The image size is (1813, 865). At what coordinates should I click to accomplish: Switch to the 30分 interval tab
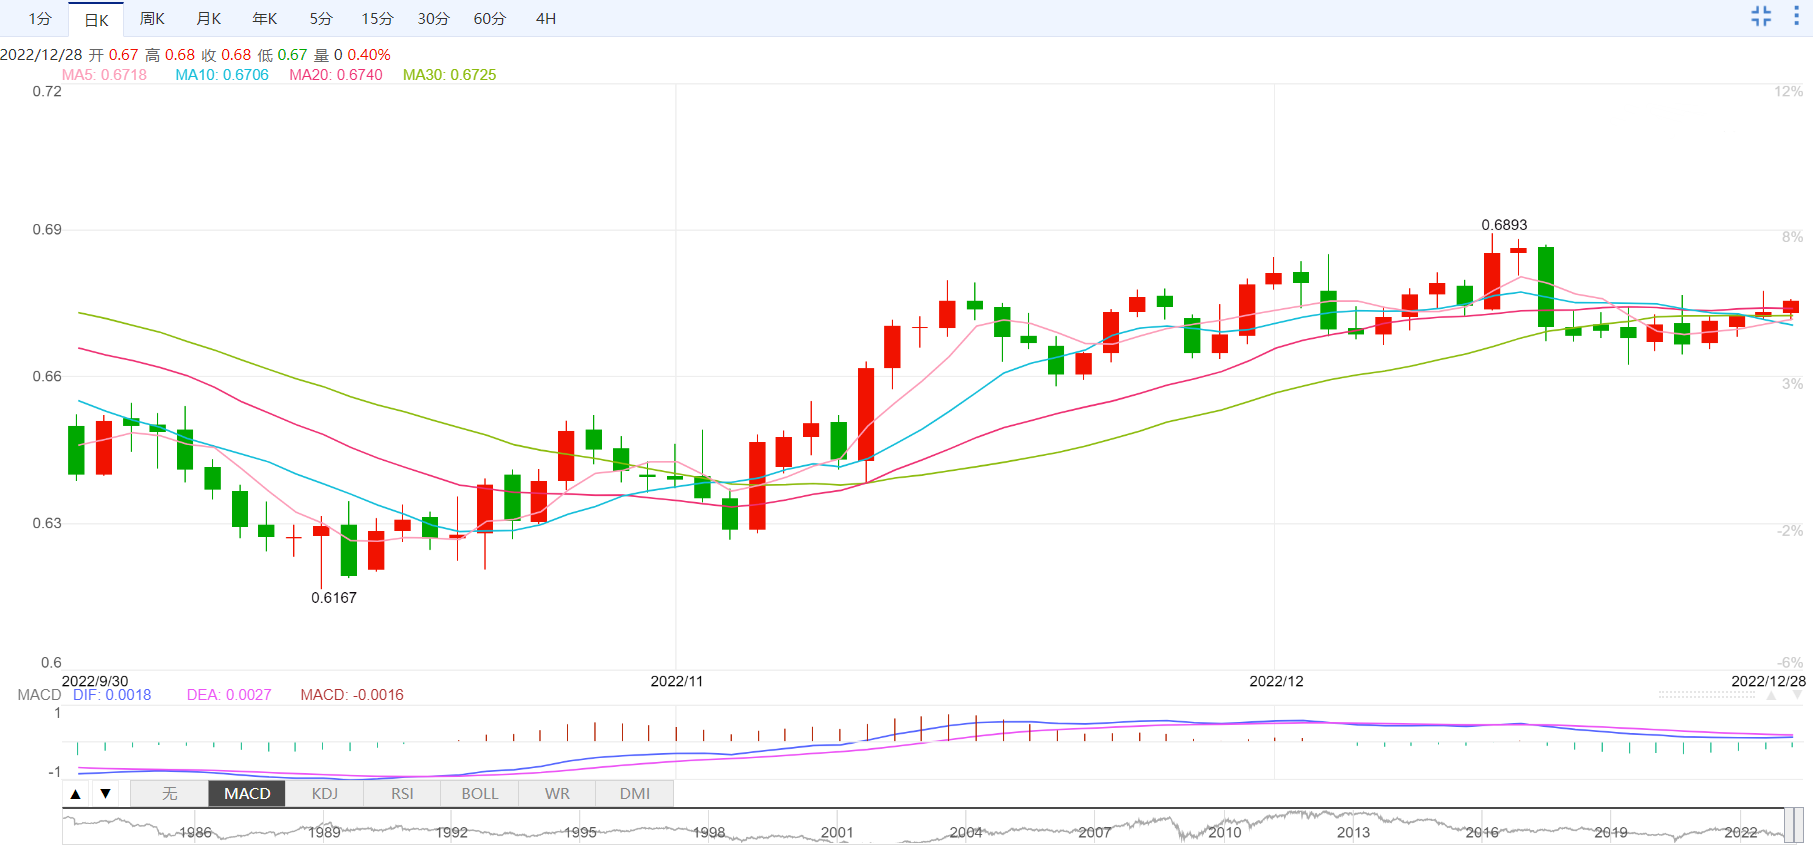tap(433, 19)
